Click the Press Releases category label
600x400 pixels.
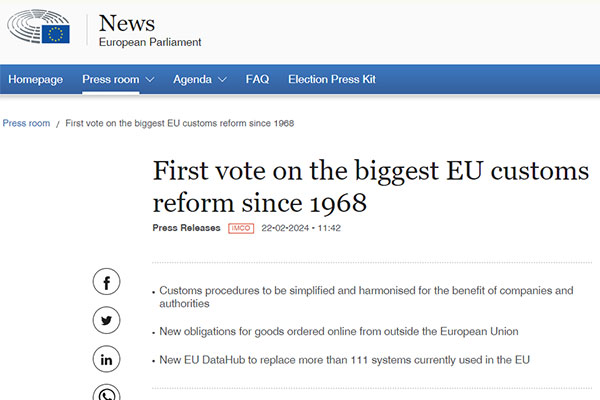coord(186,228)
